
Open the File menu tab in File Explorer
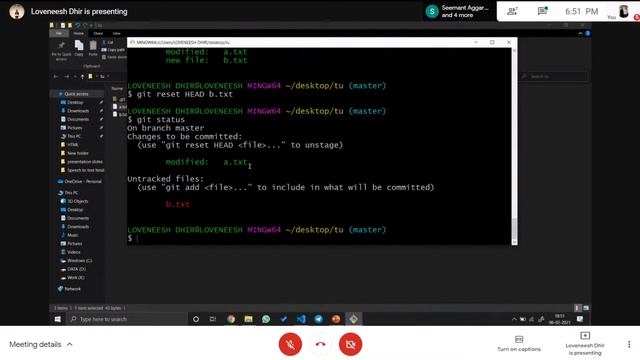(x=59, y=33)
